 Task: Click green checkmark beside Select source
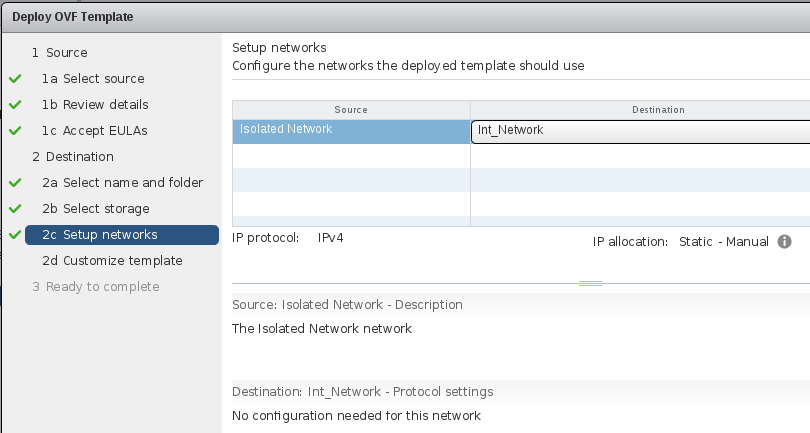tap(15, 79)
